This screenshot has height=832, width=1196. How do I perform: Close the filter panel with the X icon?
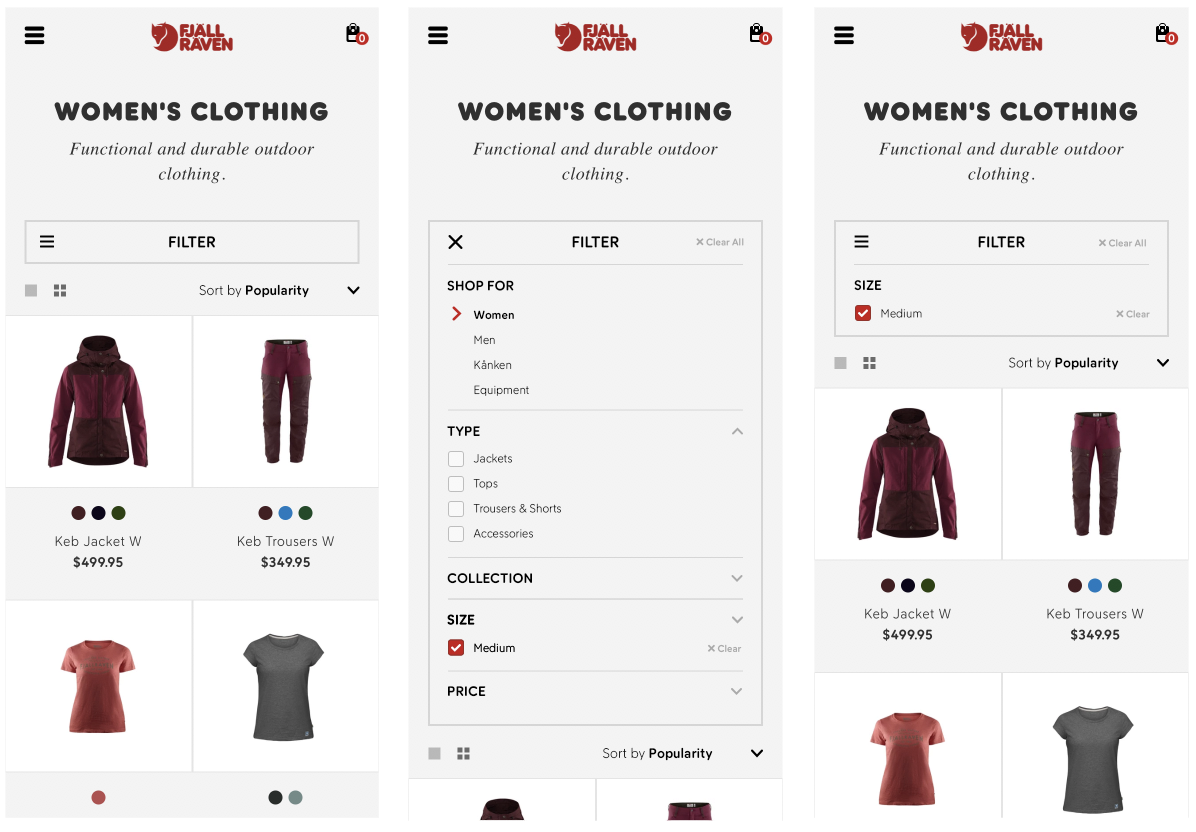pyautogui.click(x=455, y=242)
